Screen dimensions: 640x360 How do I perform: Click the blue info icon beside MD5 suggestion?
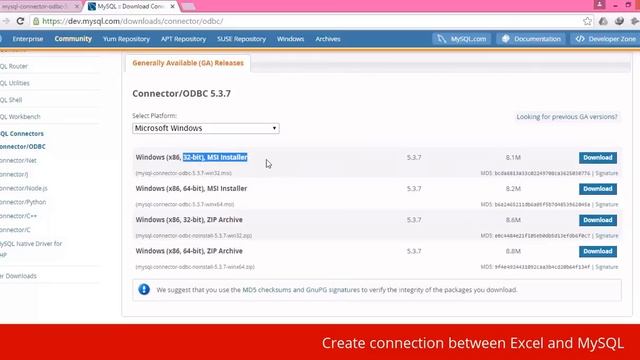point(144,289)
